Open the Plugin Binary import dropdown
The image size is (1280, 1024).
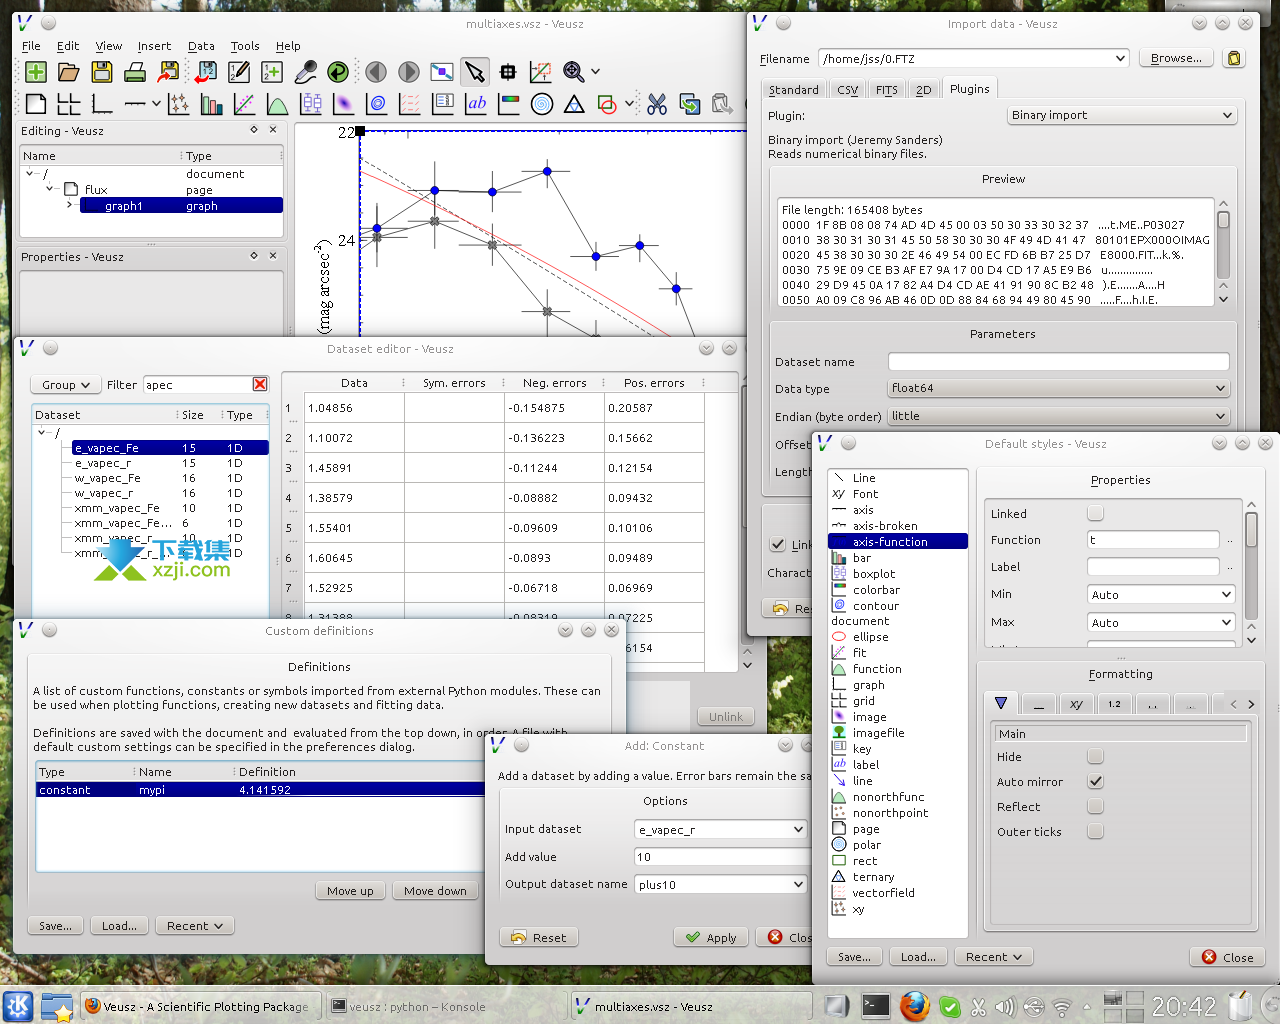coord(1122,115)
